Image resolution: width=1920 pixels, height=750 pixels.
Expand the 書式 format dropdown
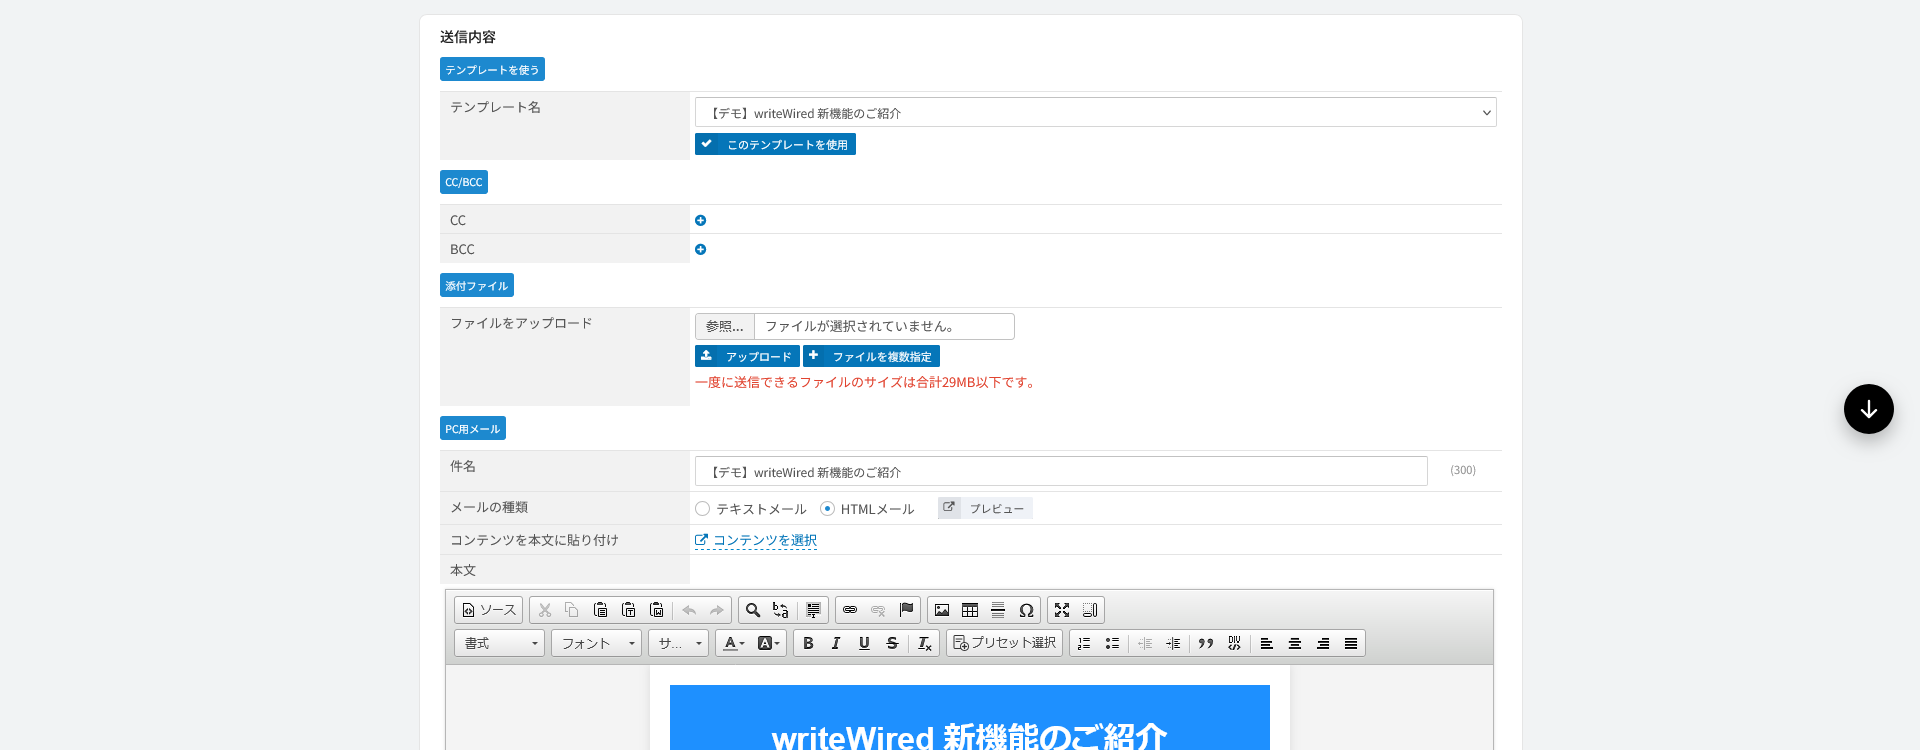(499, 643)
